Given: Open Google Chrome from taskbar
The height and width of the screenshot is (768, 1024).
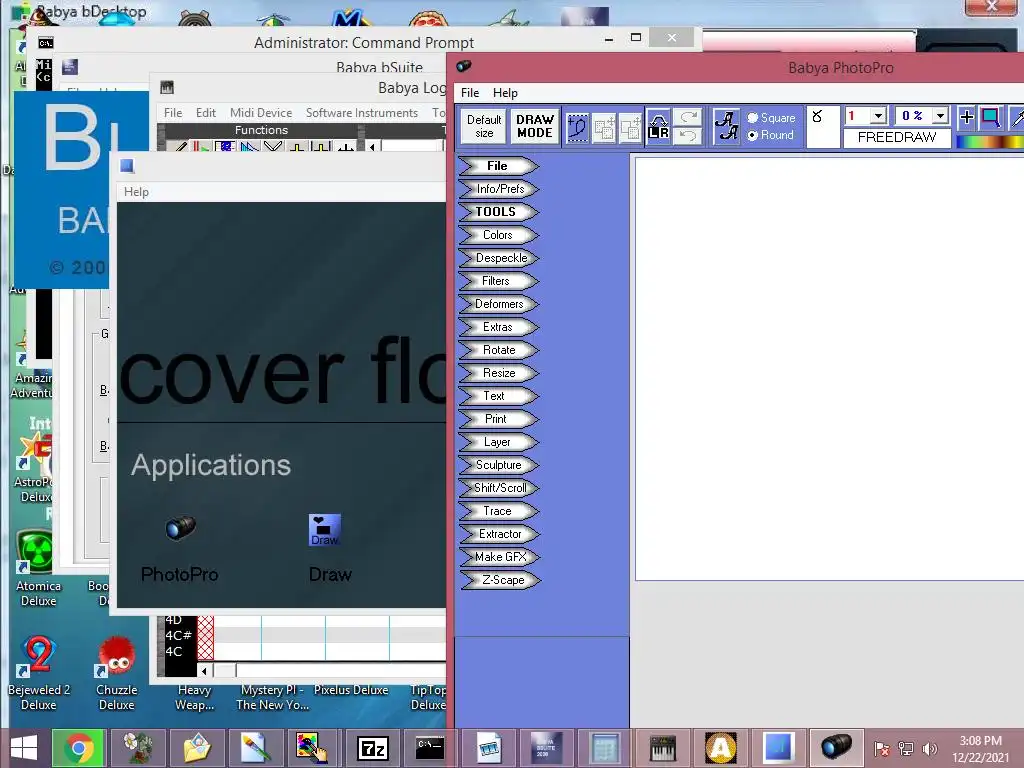Looking at the screenshot, I should (79, 748).
